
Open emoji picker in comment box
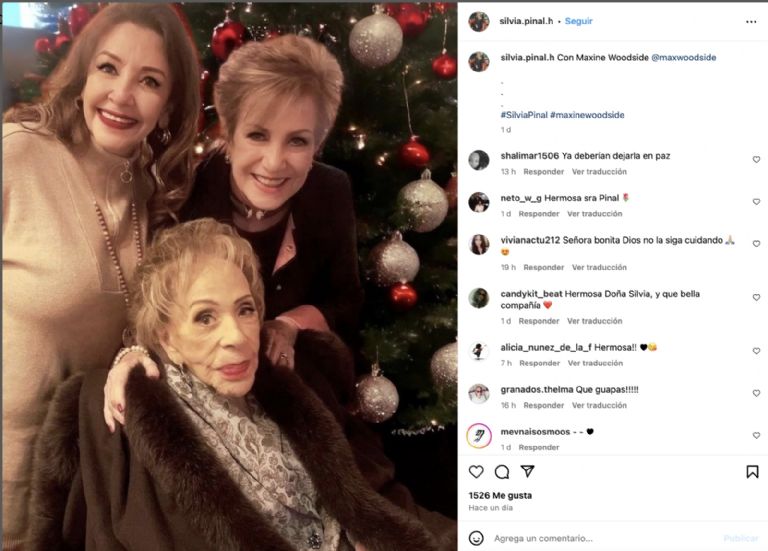477,538
